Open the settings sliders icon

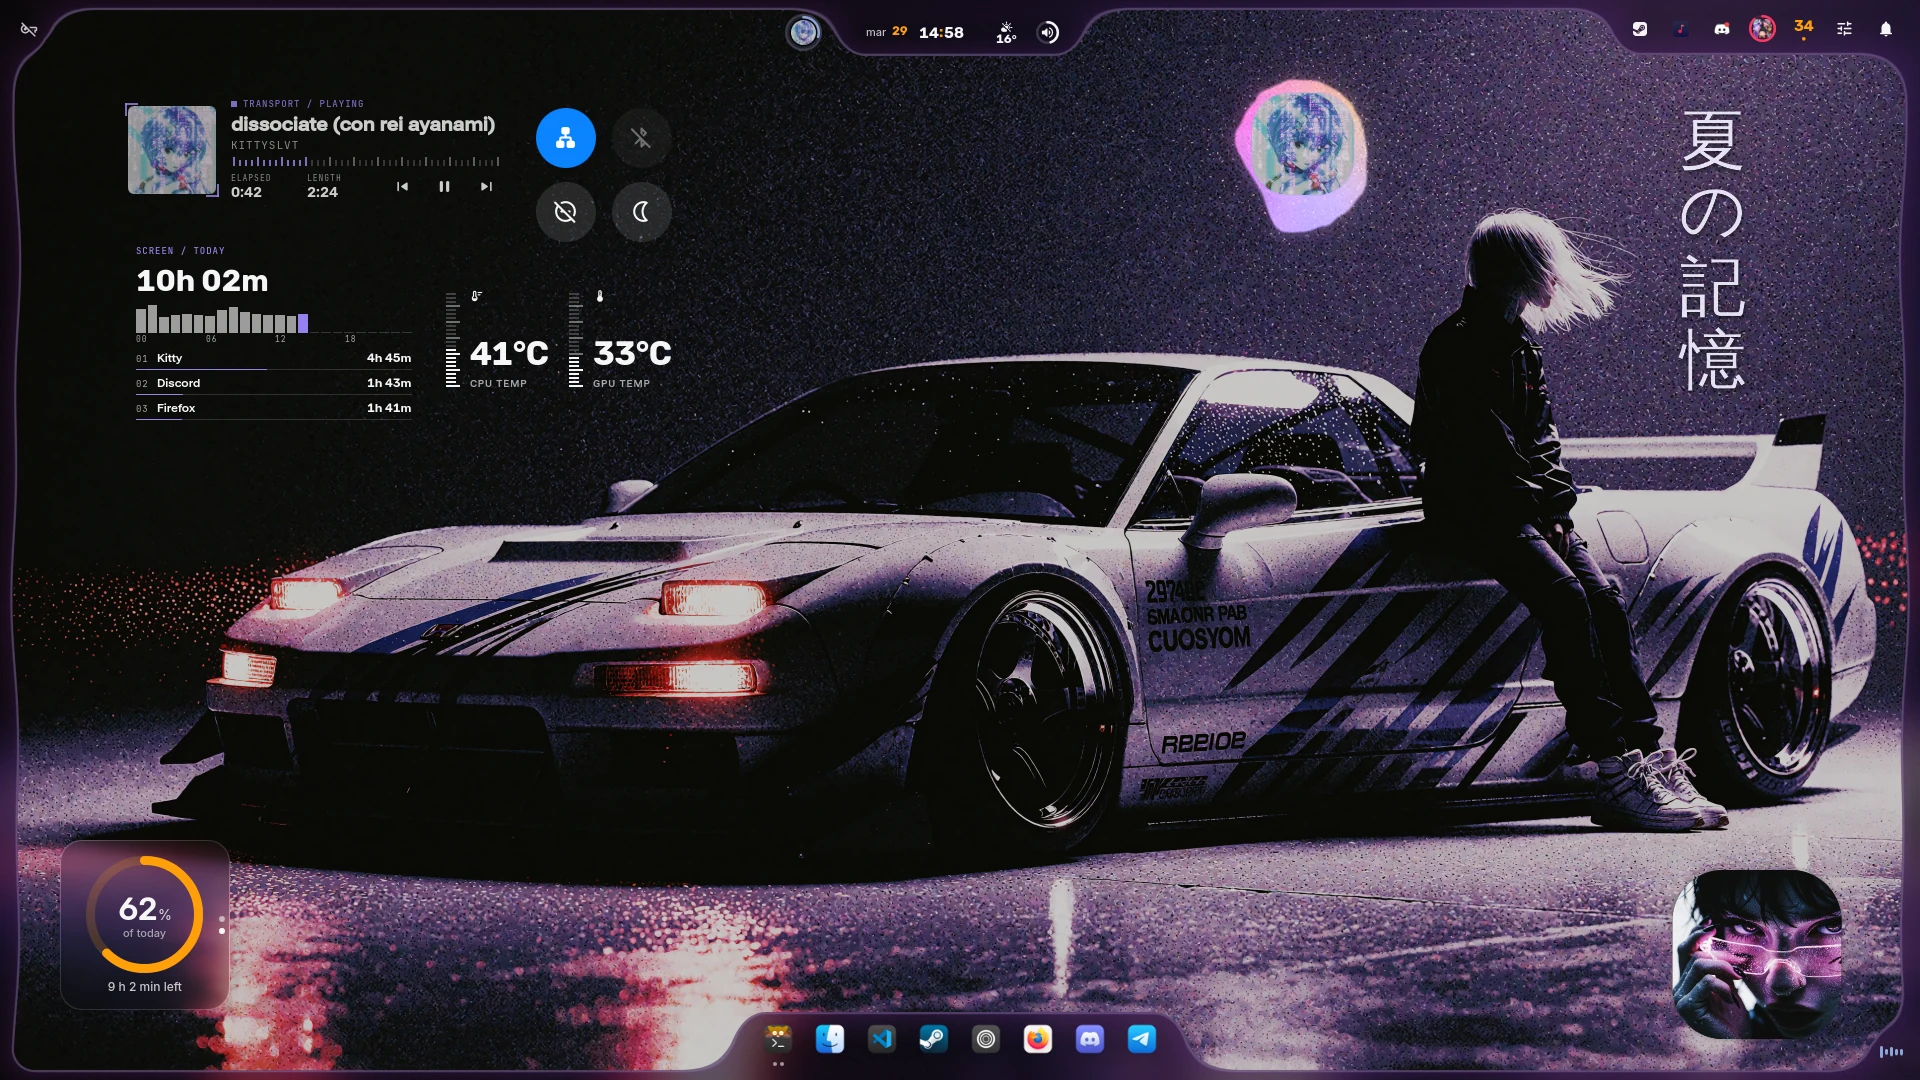click(1845, 29)
